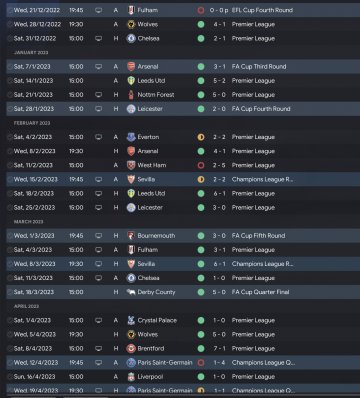Open the 2 - 5 West Ham result
Screen dimensions: 360x398
tap(219, 165)
